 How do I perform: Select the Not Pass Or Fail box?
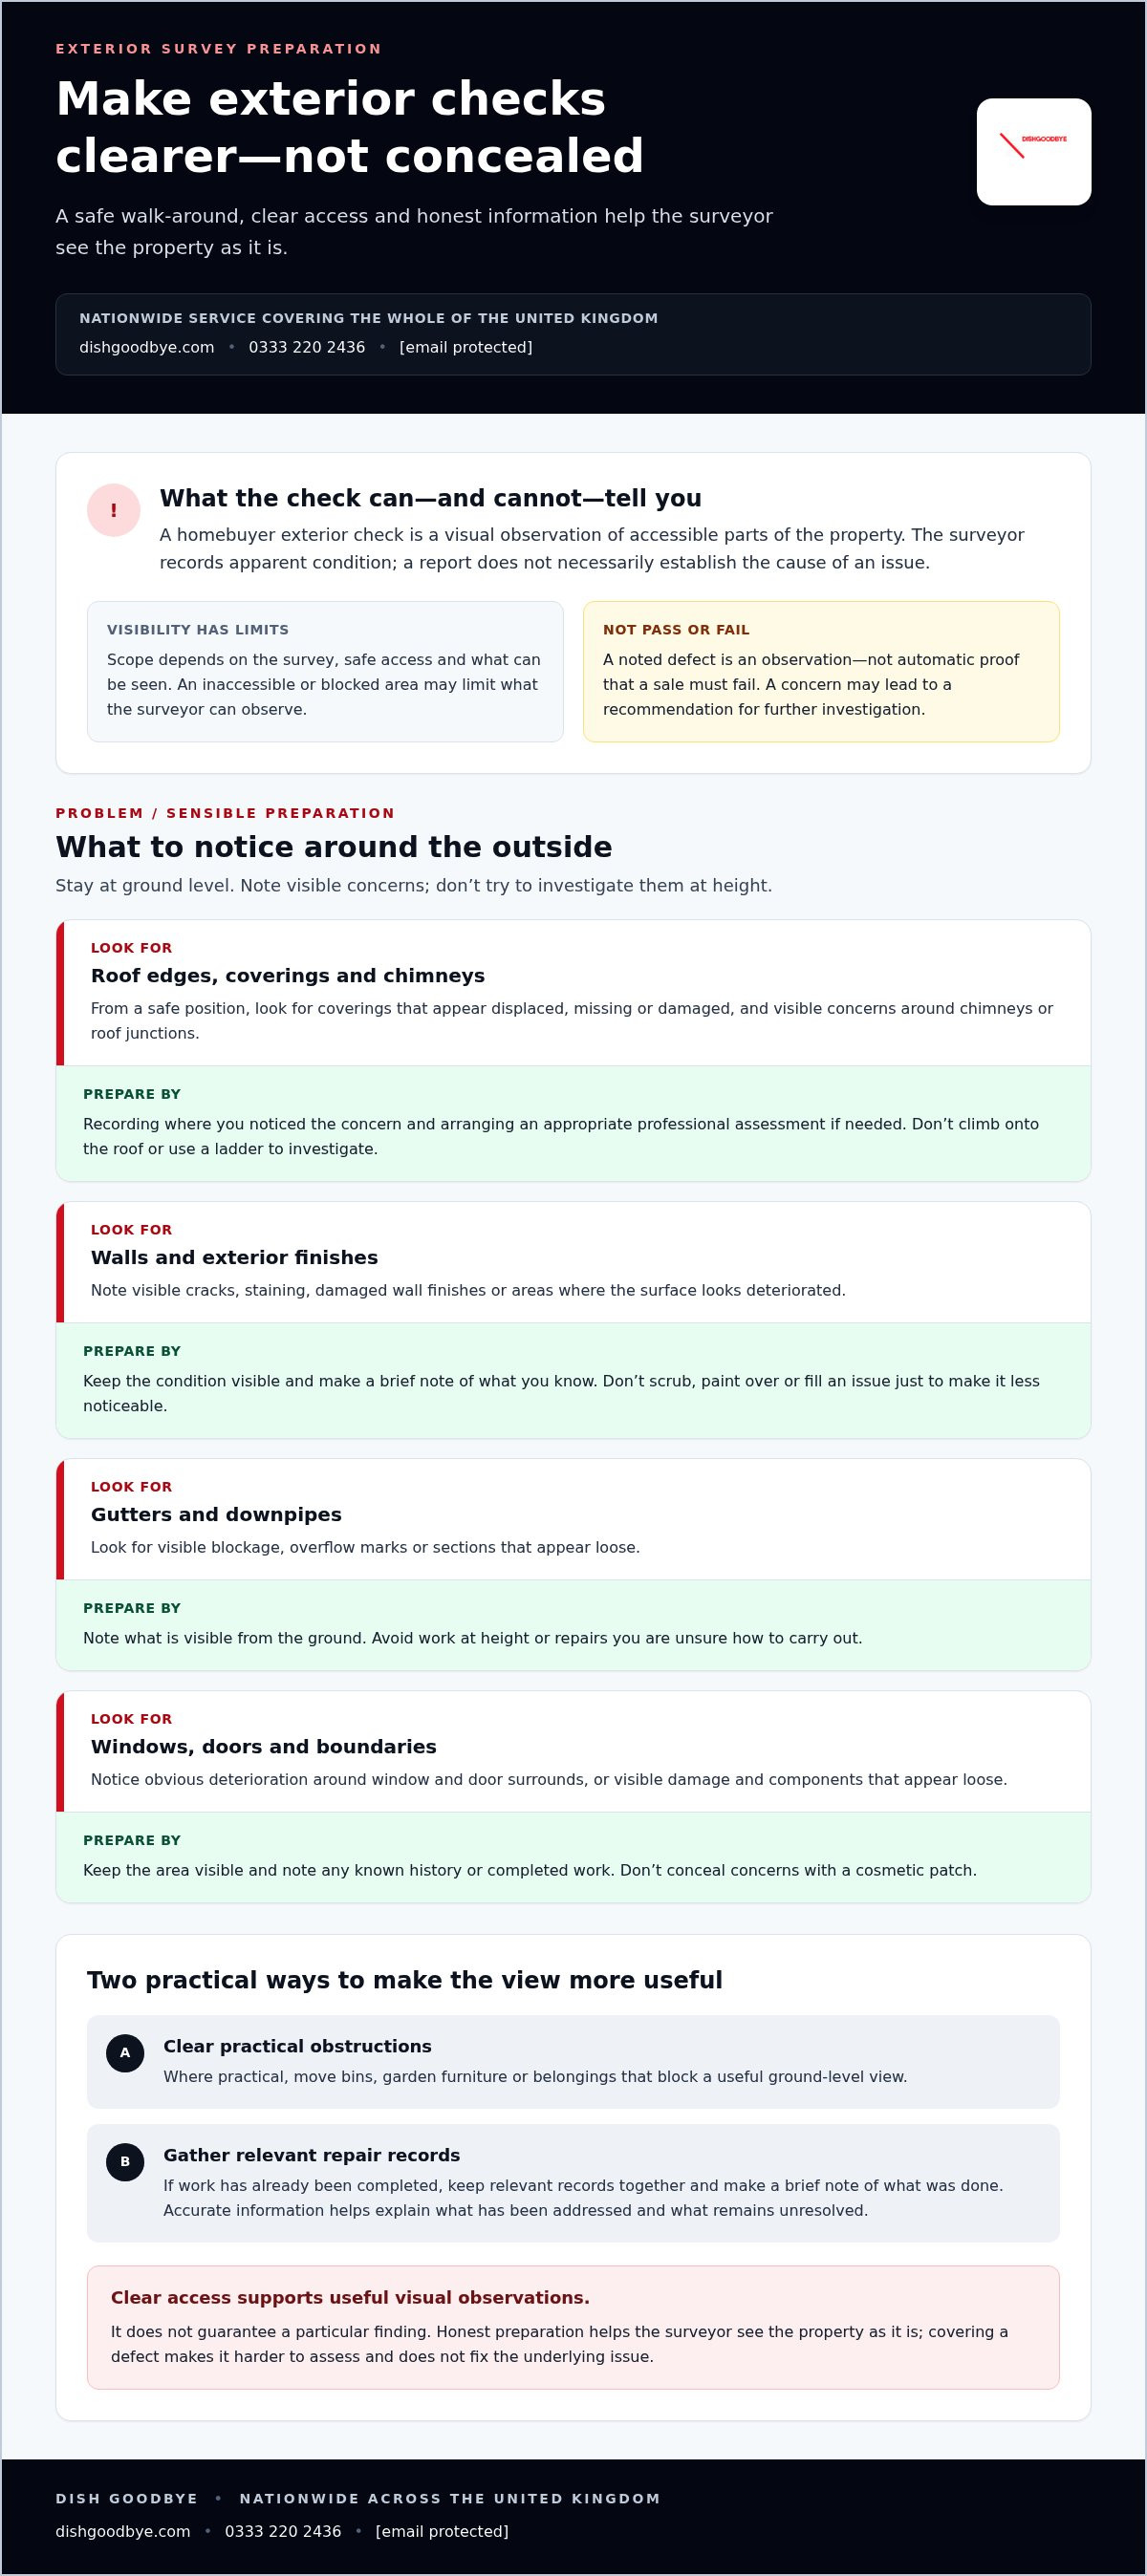(821, 671)
